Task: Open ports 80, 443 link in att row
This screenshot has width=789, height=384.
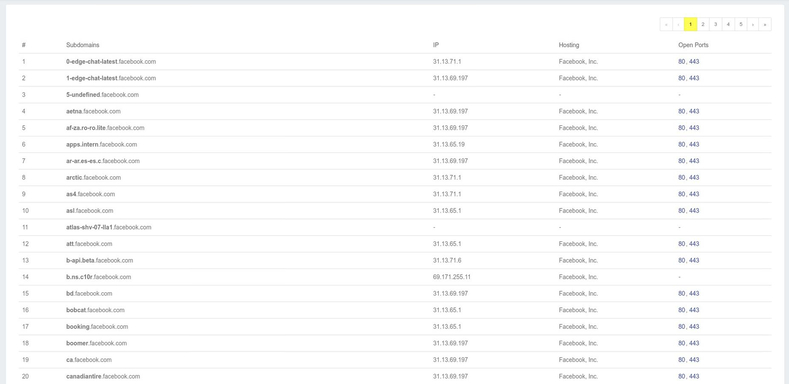Action: tap(688, 244)
